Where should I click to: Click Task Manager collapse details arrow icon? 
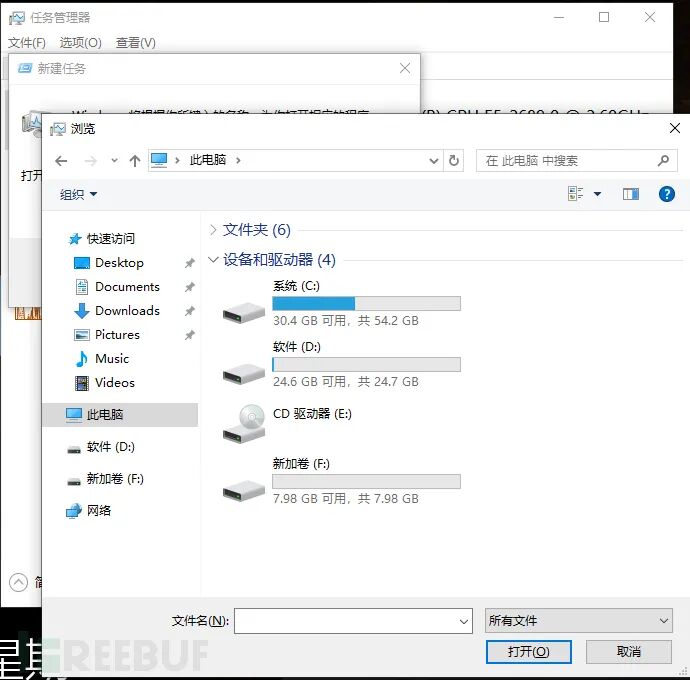click(18, 583)
